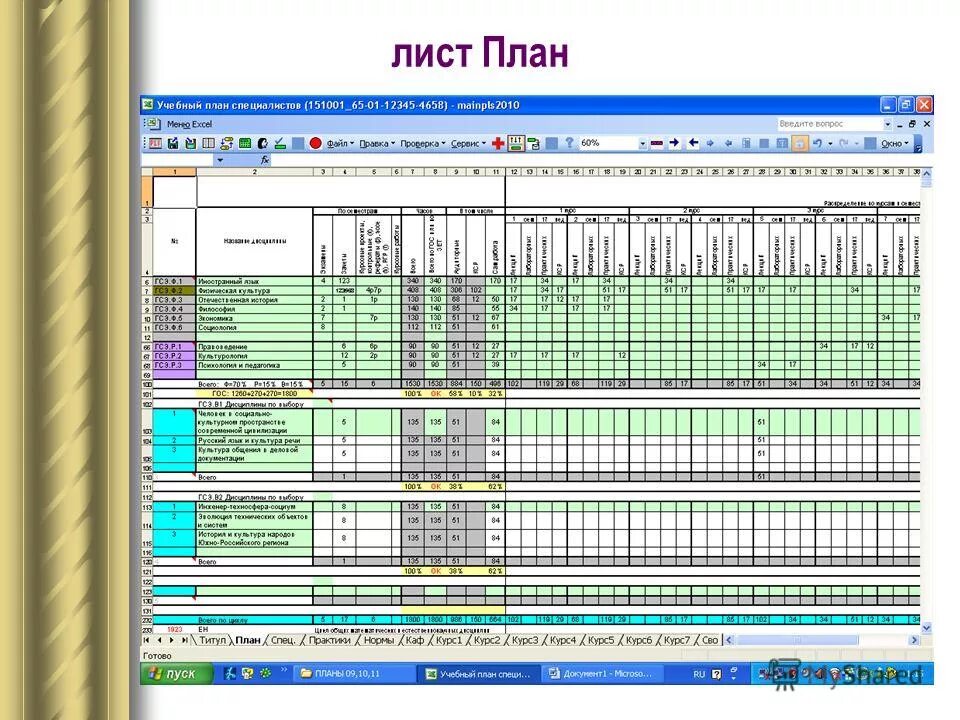Click the highlighted 100% total cell

[413, 393]
